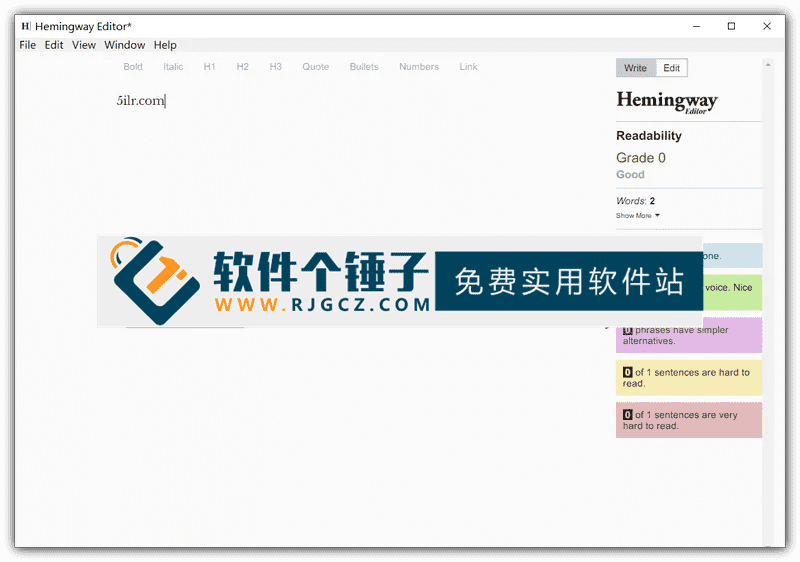Open the Edit menu in menu bar
This screenshot has width=800, height=562.
[54, 45]
